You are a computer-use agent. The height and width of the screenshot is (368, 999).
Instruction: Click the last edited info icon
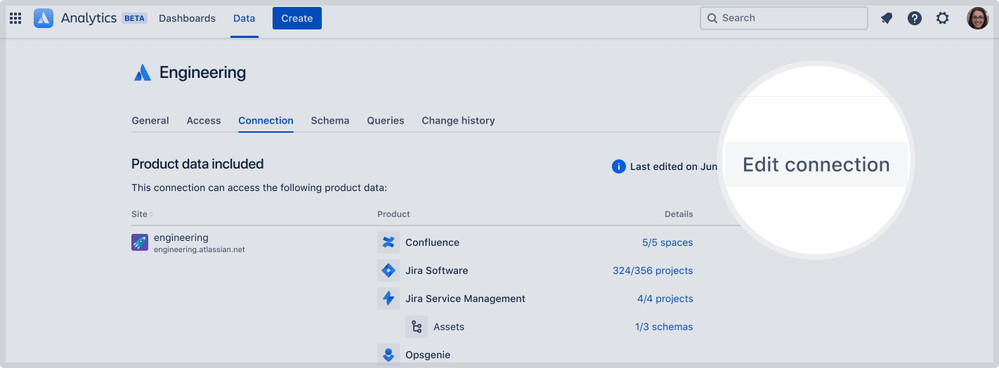[618, 167]
